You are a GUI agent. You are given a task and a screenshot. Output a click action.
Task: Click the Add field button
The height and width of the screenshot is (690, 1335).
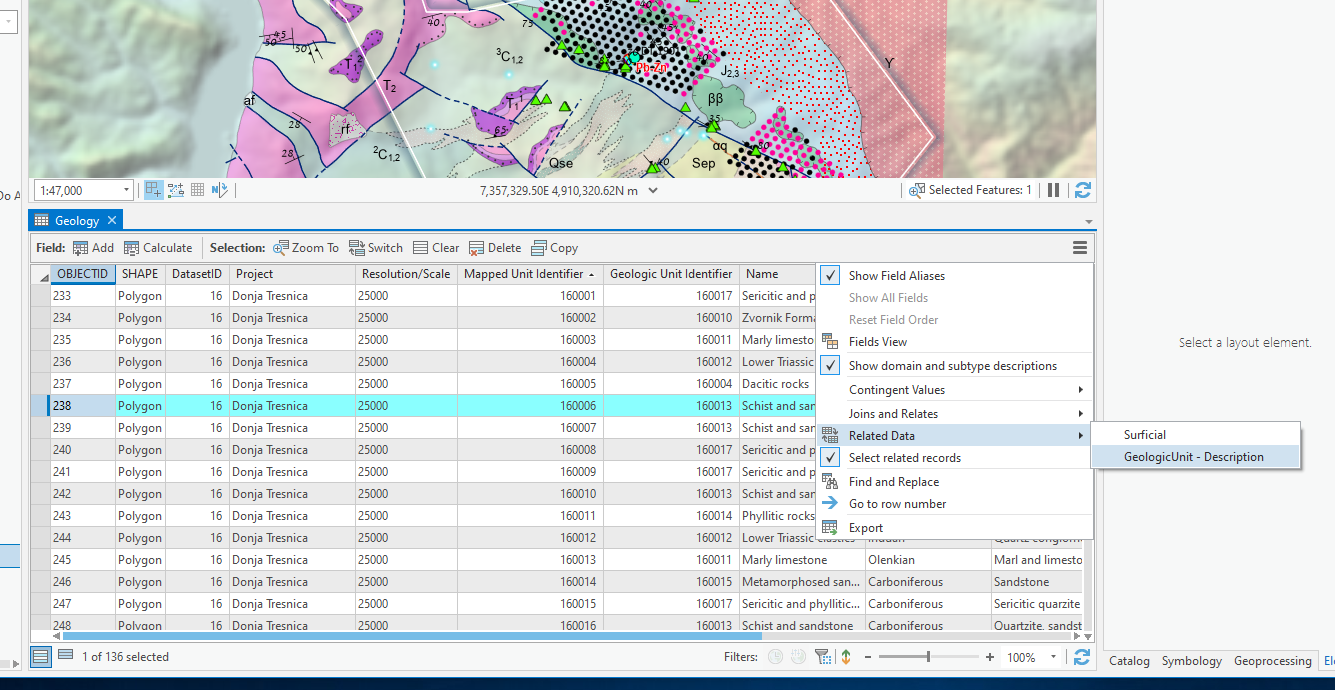[x=93, y=248]
